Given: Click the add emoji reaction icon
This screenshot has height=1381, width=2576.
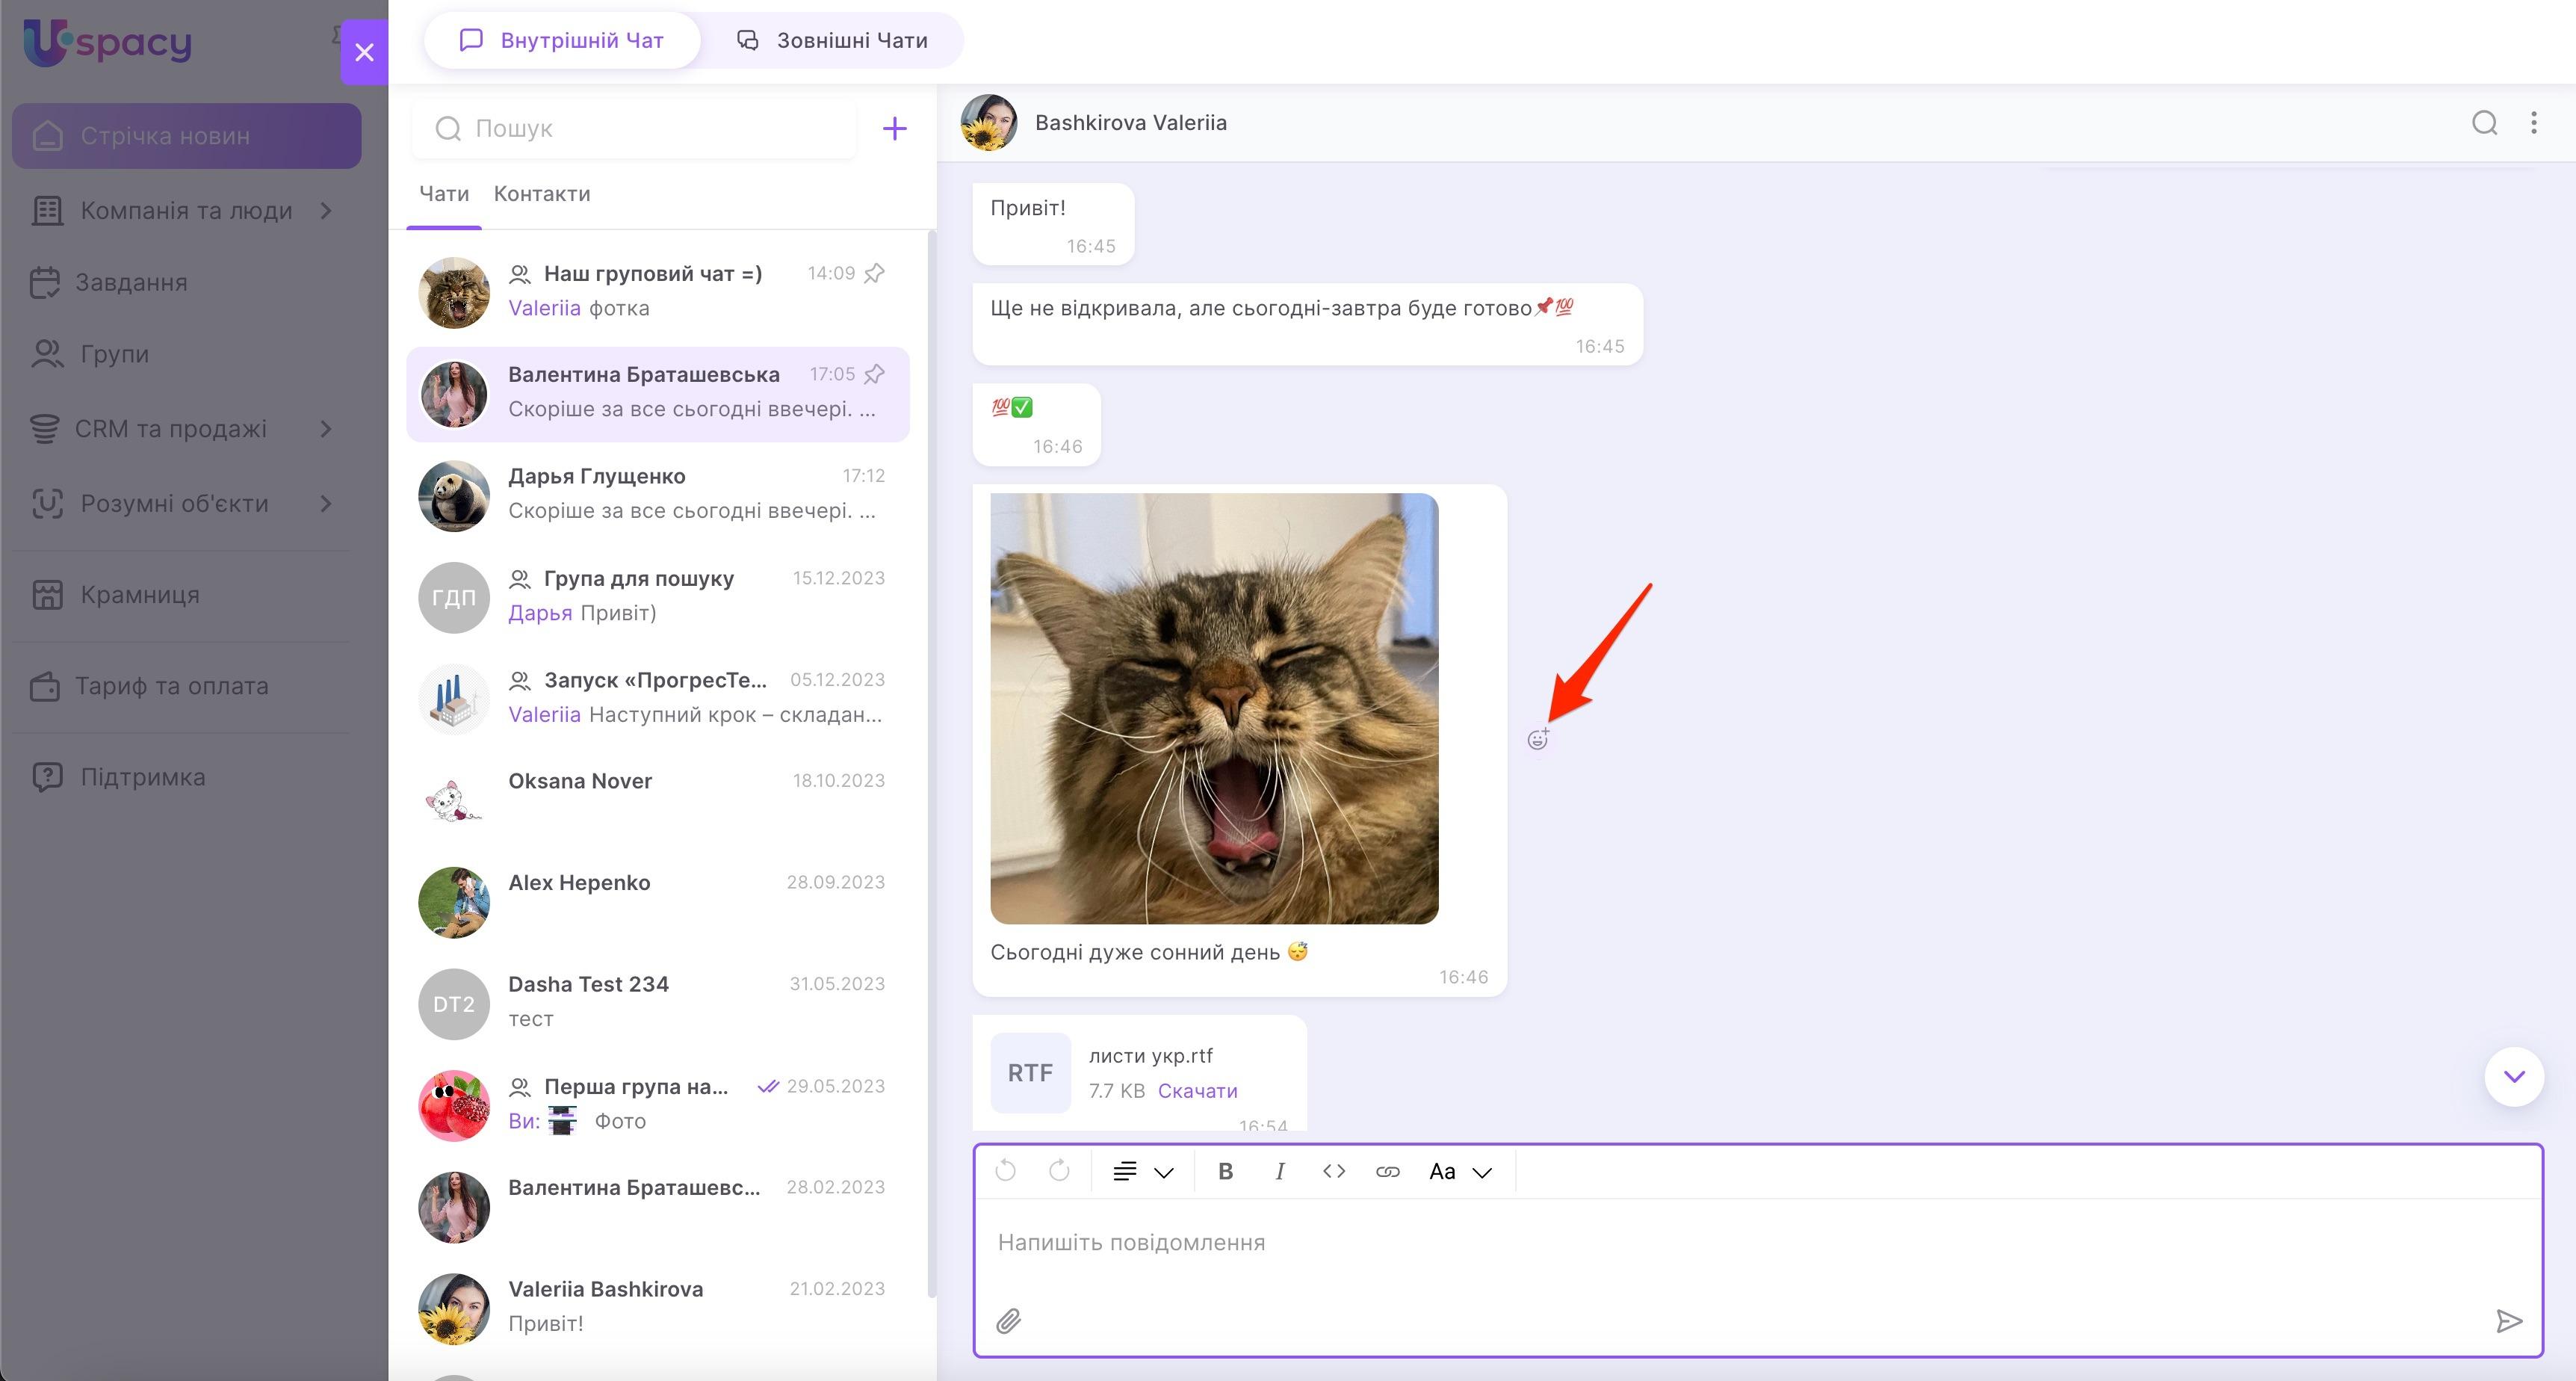Looking at the screenshot, I should pyautogui.click(x=1538, y=739).
